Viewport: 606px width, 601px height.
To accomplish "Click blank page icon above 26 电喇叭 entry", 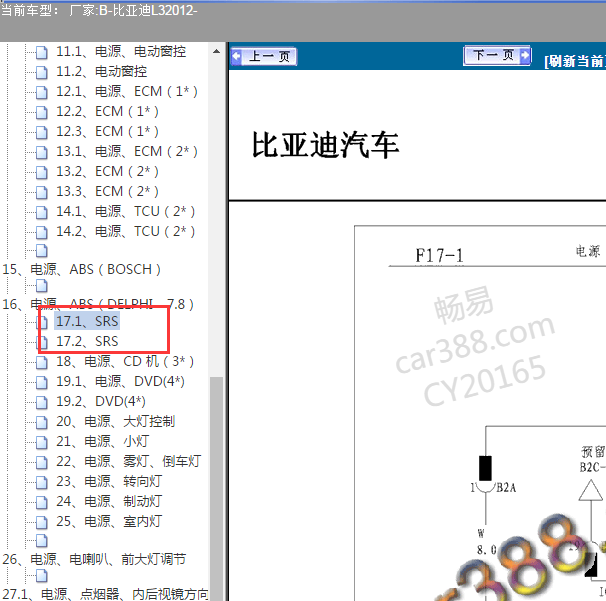I will [x=42, y=541].
